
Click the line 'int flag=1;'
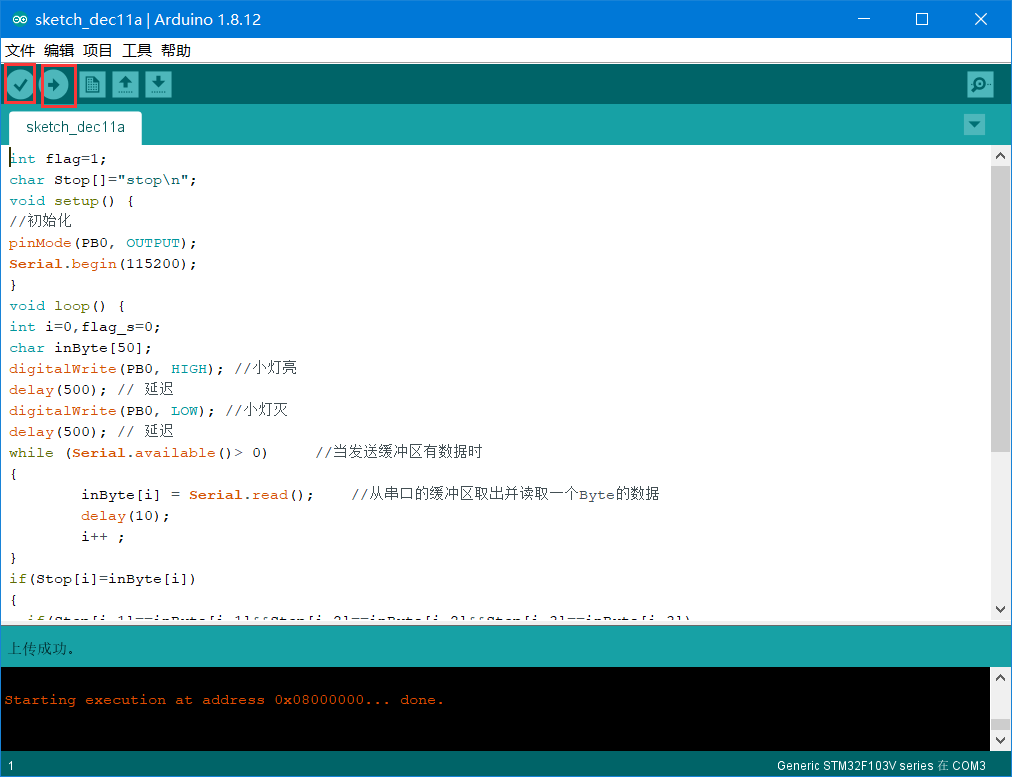[58, 159]
